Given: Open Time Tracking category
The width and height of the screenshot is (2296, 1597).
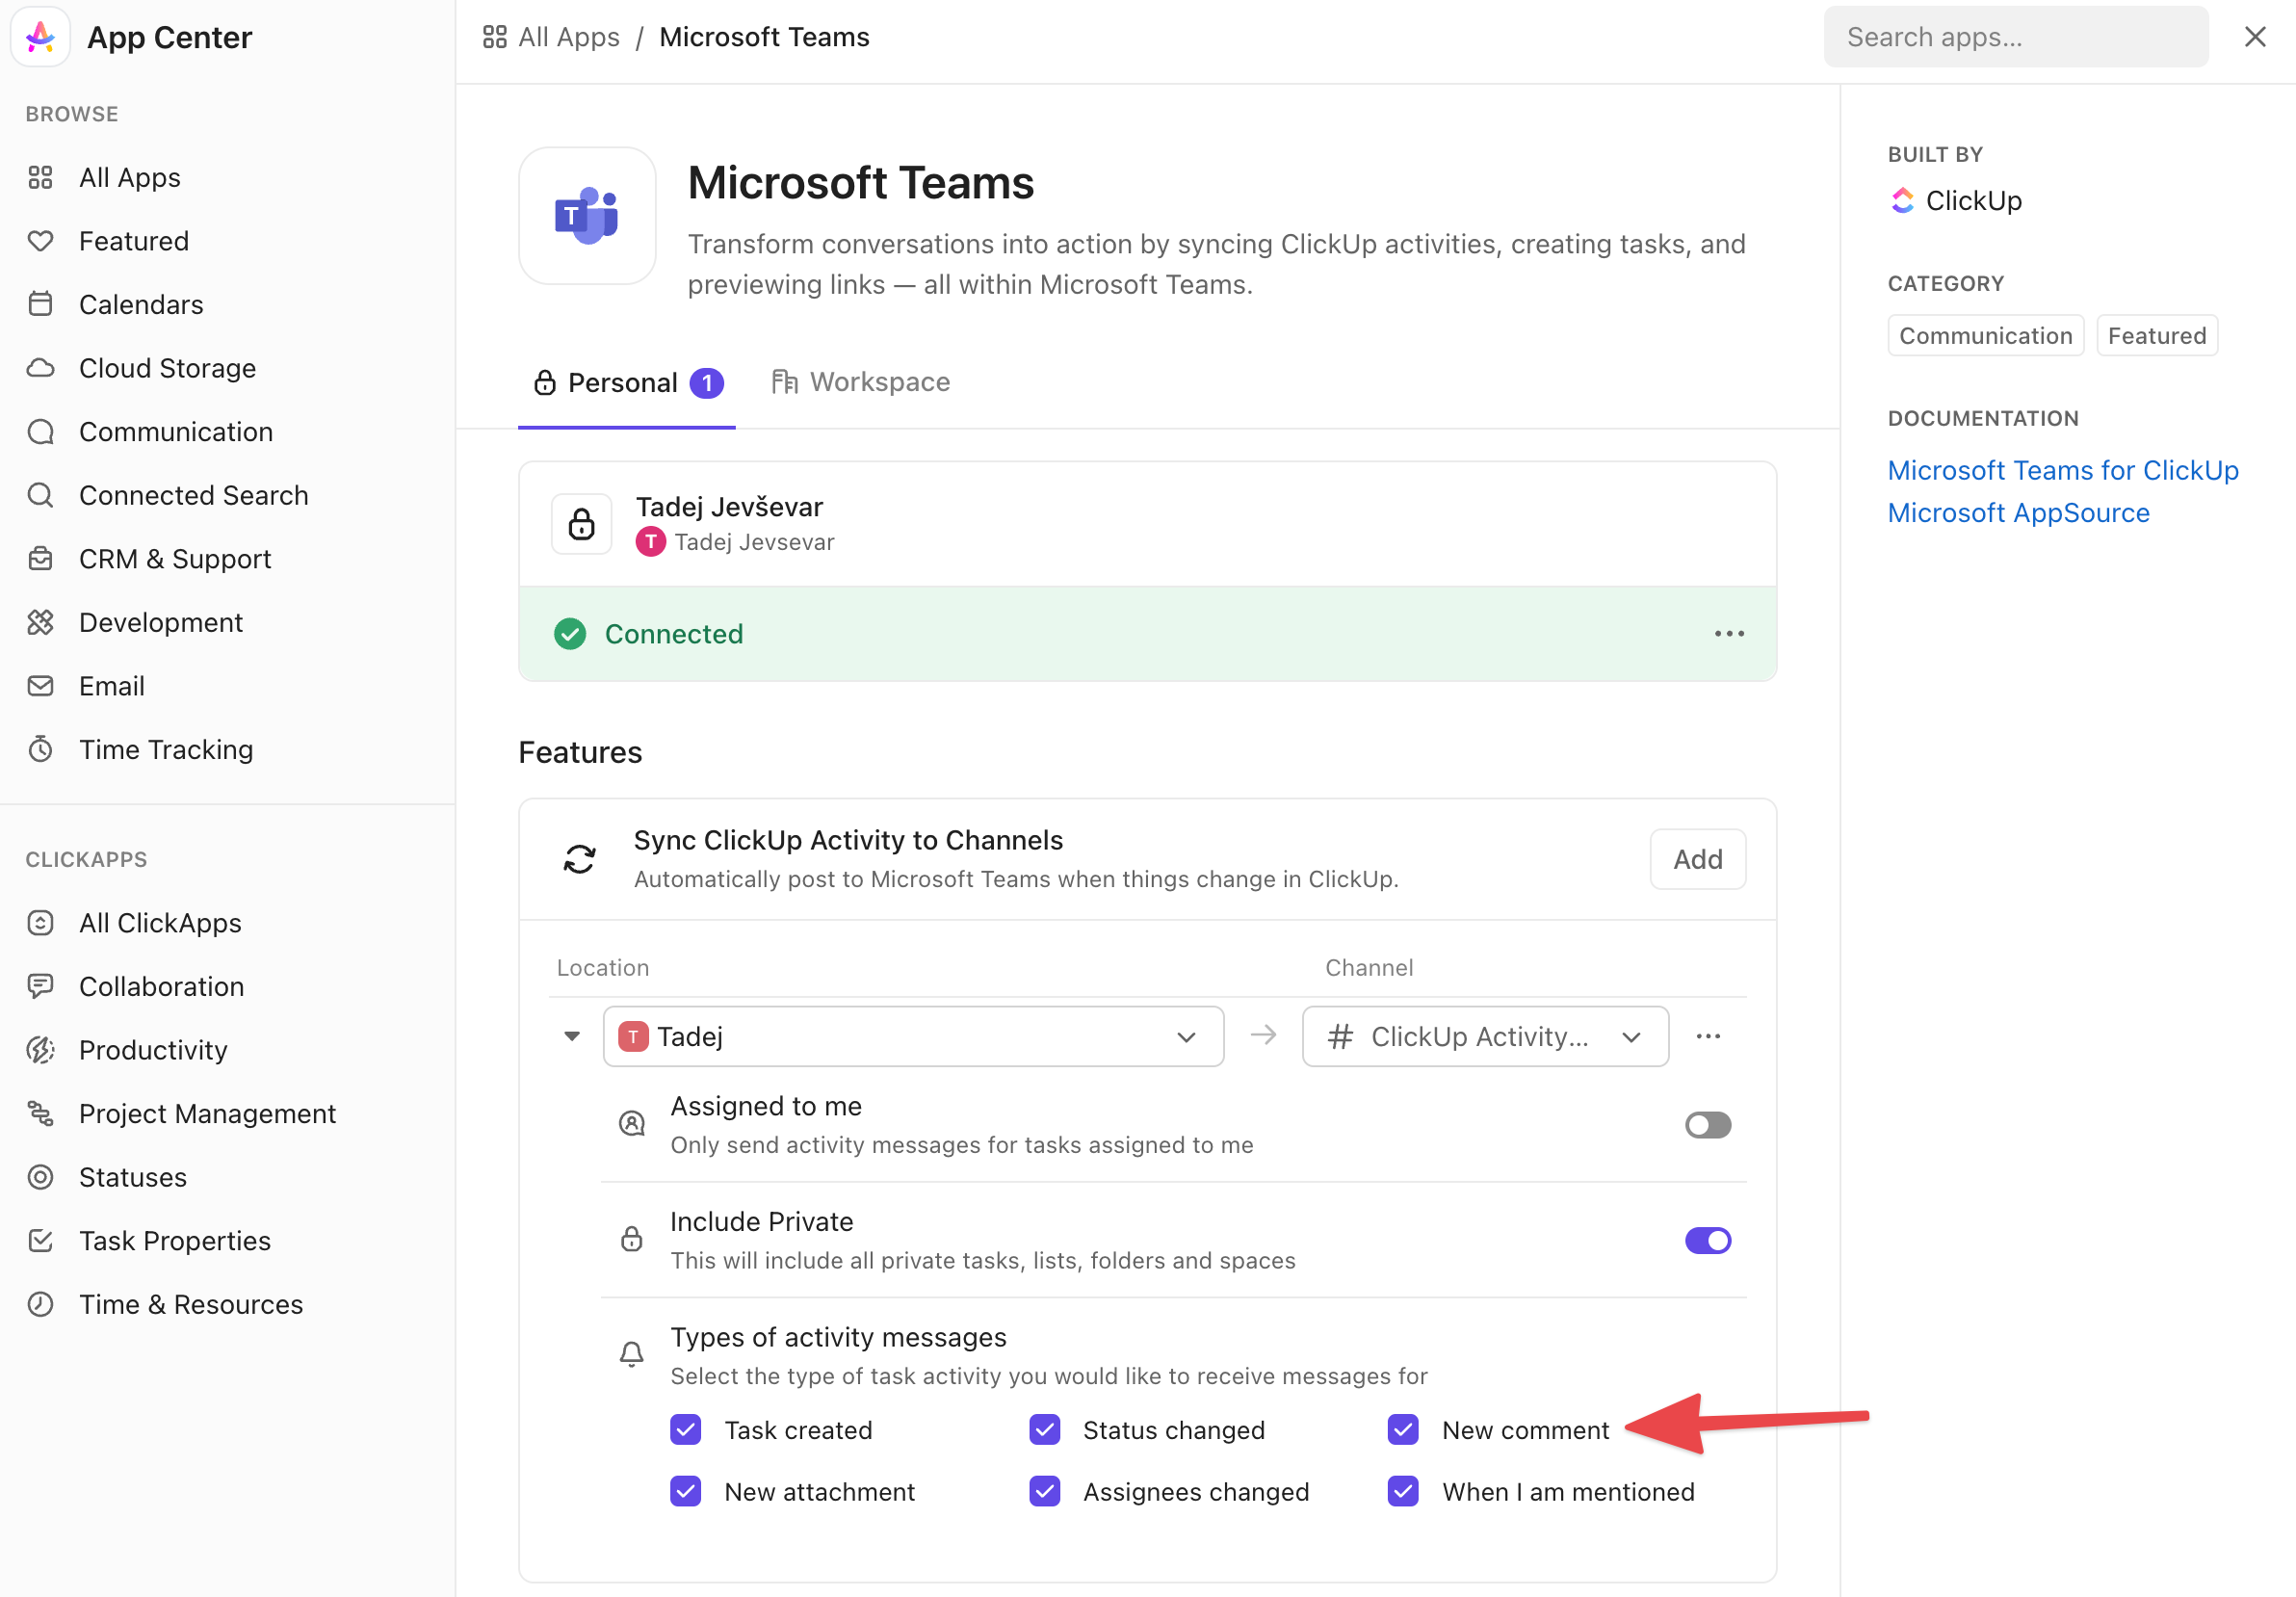Looking at the screenshot, I should tap(166, 749).
